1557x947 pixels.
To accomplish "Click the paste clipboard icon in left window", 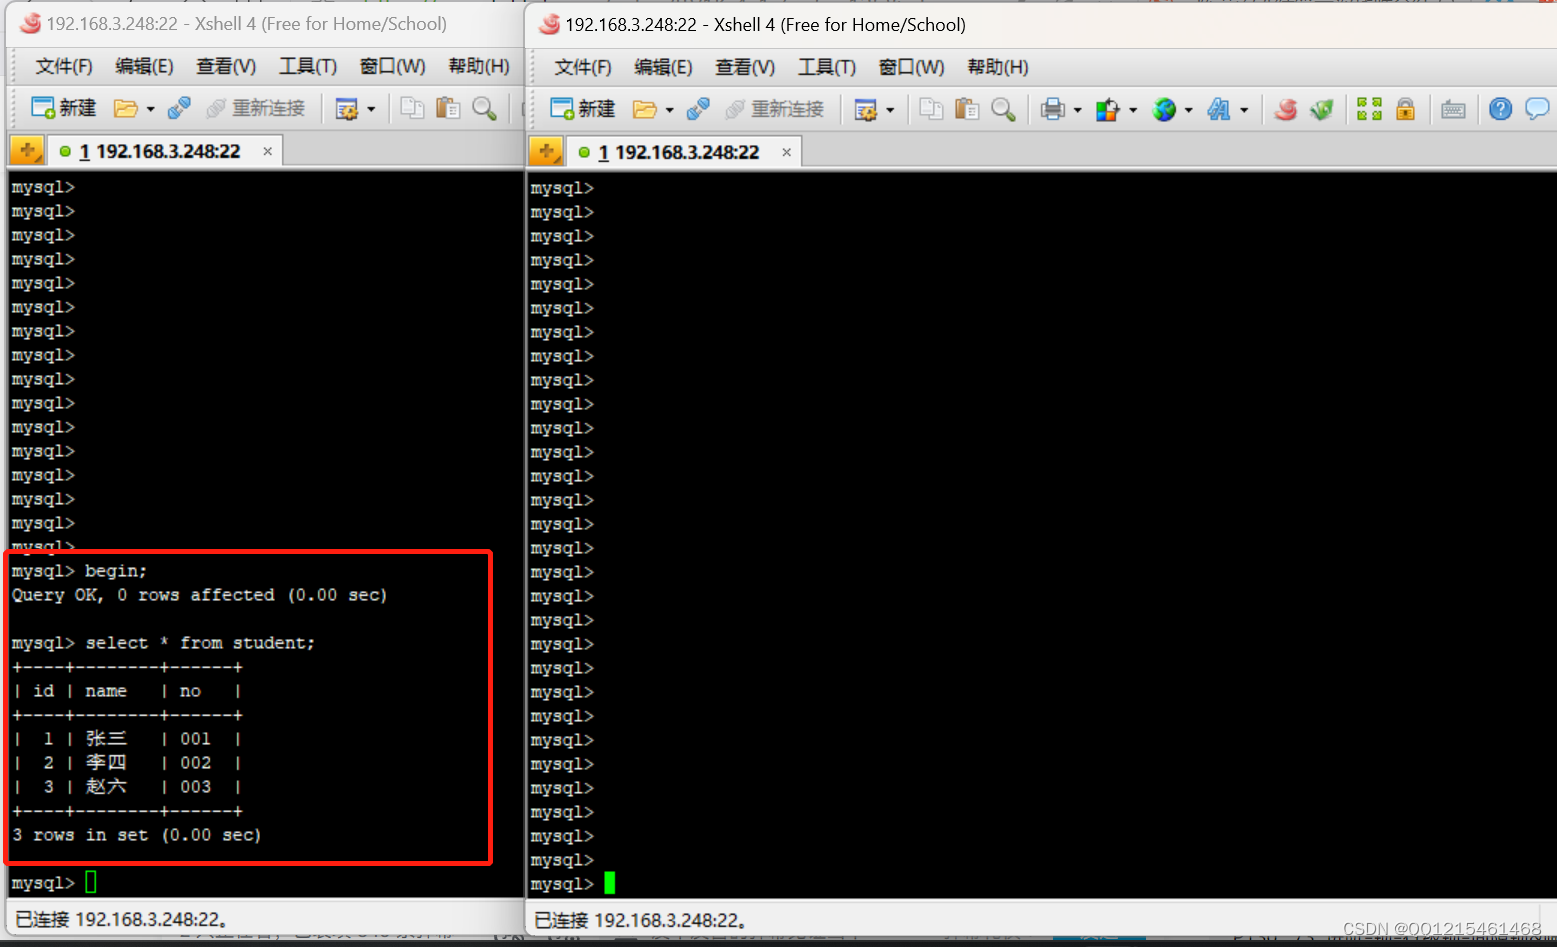I will (448, 108).
